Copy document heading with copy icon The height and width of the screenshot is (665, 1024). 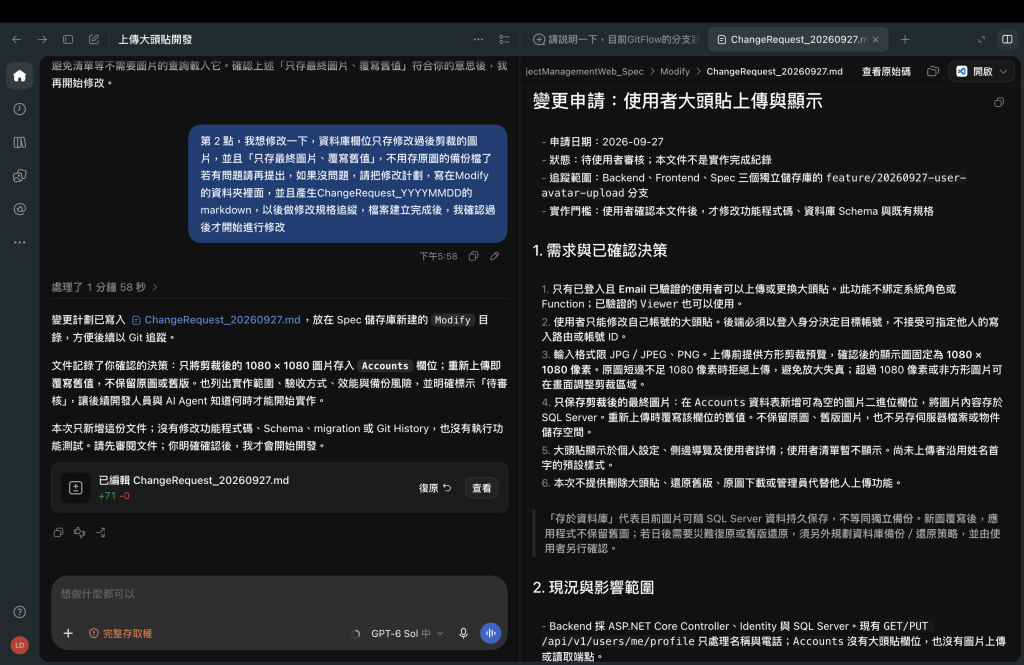click(x=999, y=103)
